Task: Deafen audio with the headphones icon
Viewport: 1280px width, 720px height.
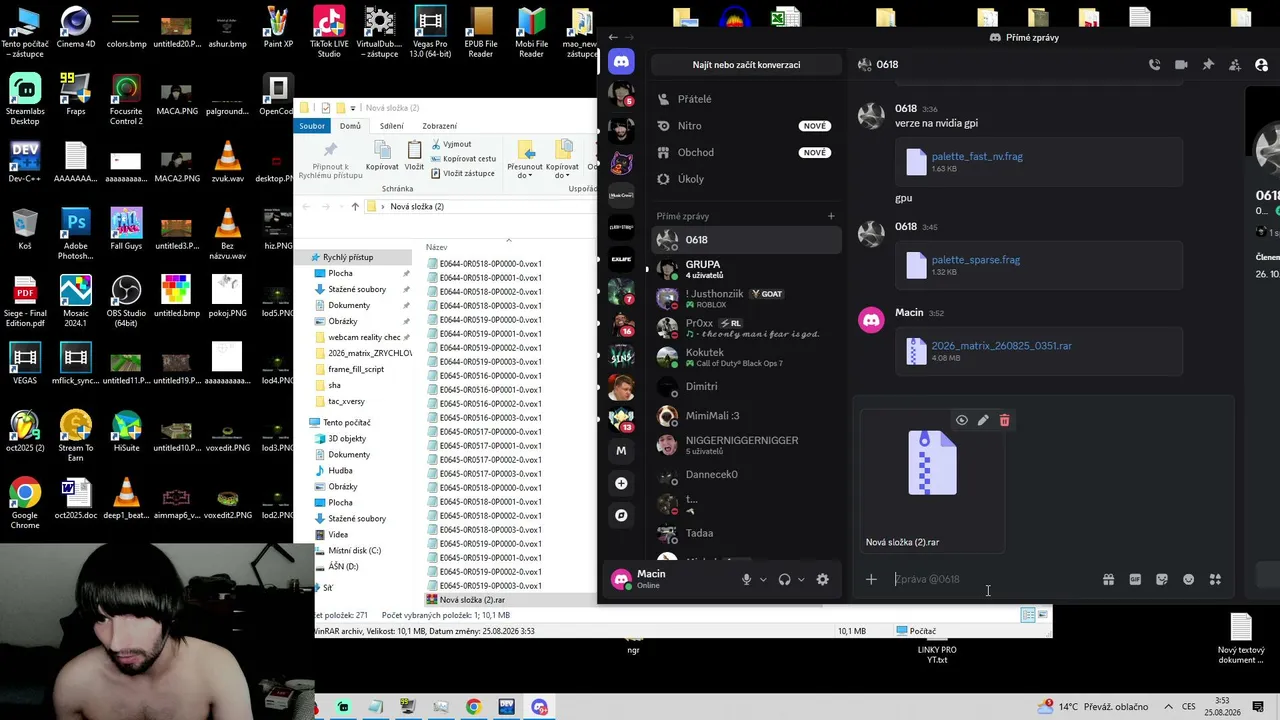Action: point(785,579)
